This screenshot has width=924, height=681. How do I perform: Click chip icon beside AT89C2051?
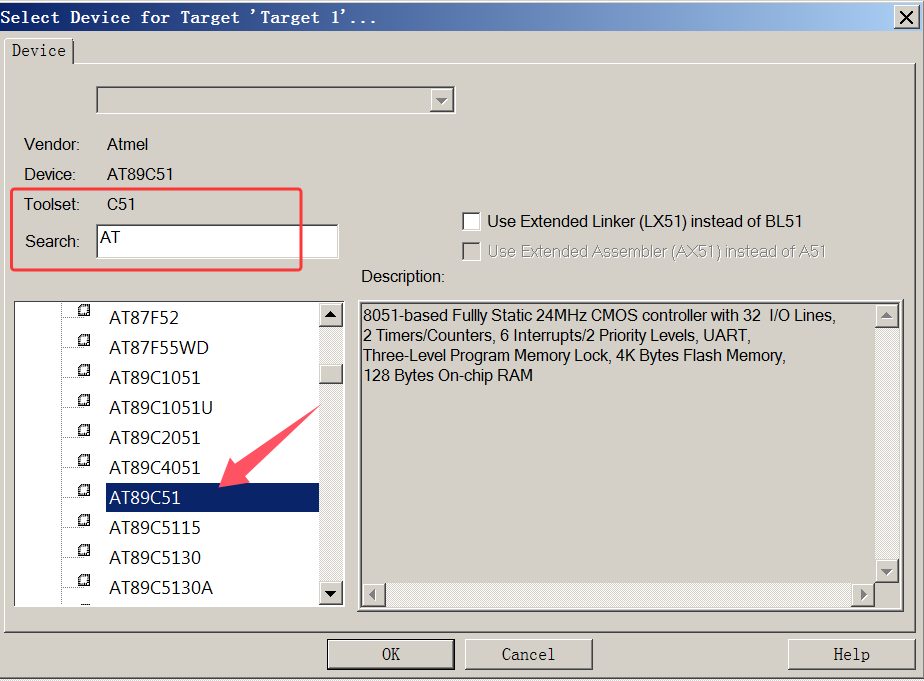[84, 430]
